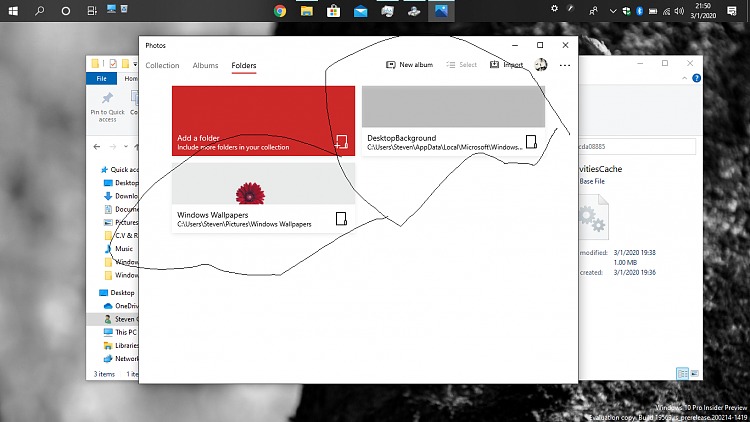
Task: Collapse Explorer ribbon chevron
Action: [x=684, y=78]
